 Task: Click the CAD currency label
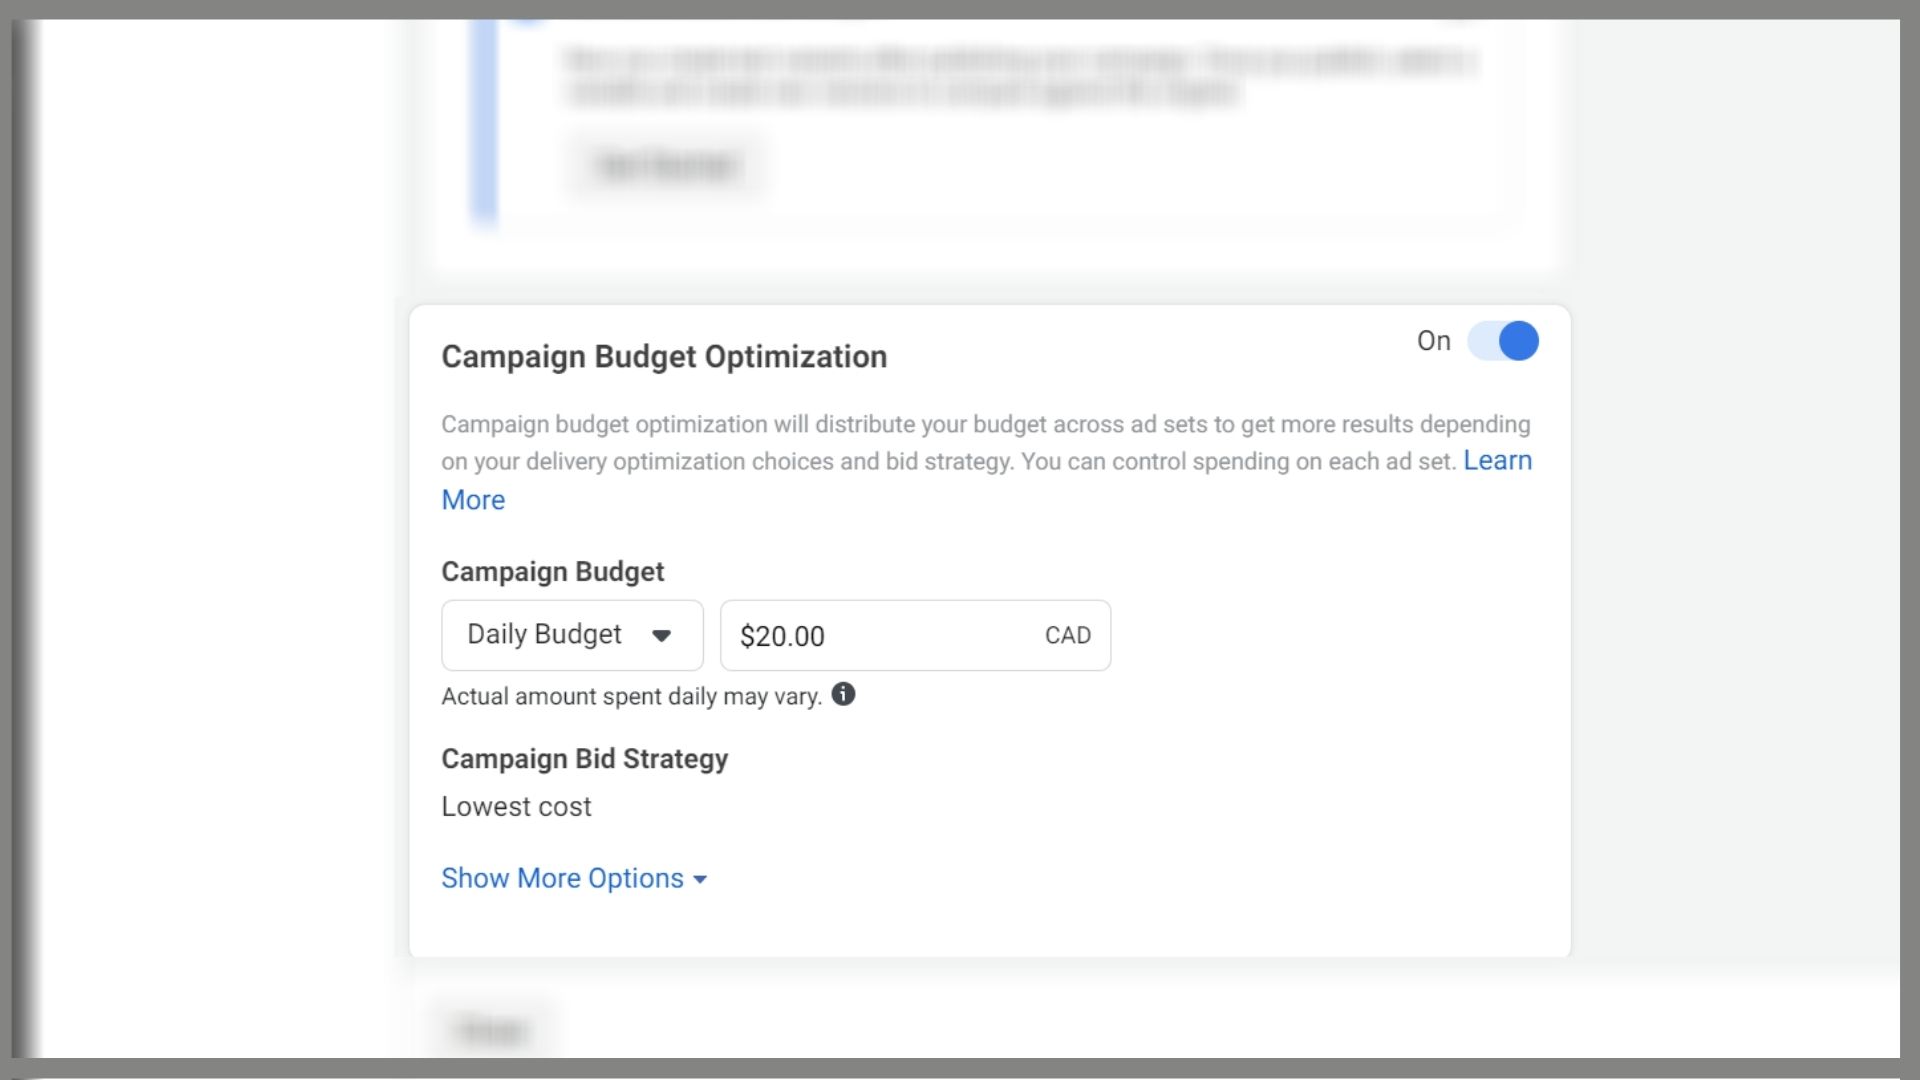pos(1067,636)
